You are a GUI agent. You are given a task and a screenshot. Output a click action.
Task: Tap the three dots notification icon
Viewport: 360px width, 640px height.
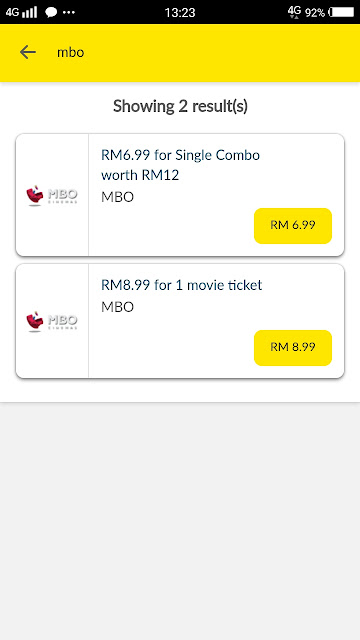tap(69, 13)
